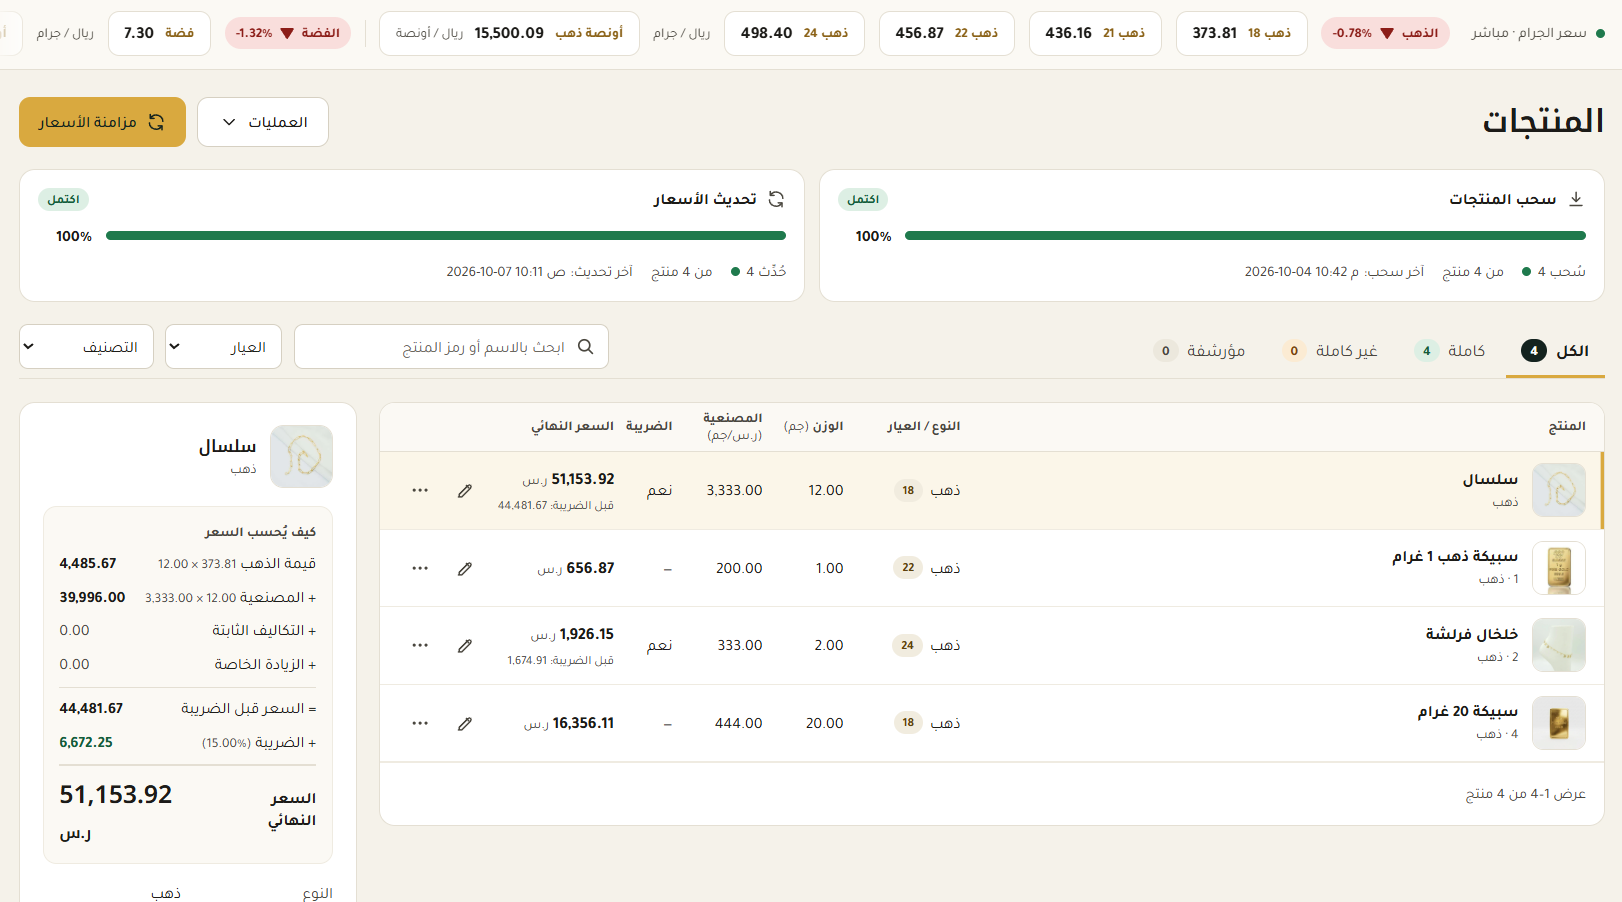Click the المصنعية column header

coord(733,425)
